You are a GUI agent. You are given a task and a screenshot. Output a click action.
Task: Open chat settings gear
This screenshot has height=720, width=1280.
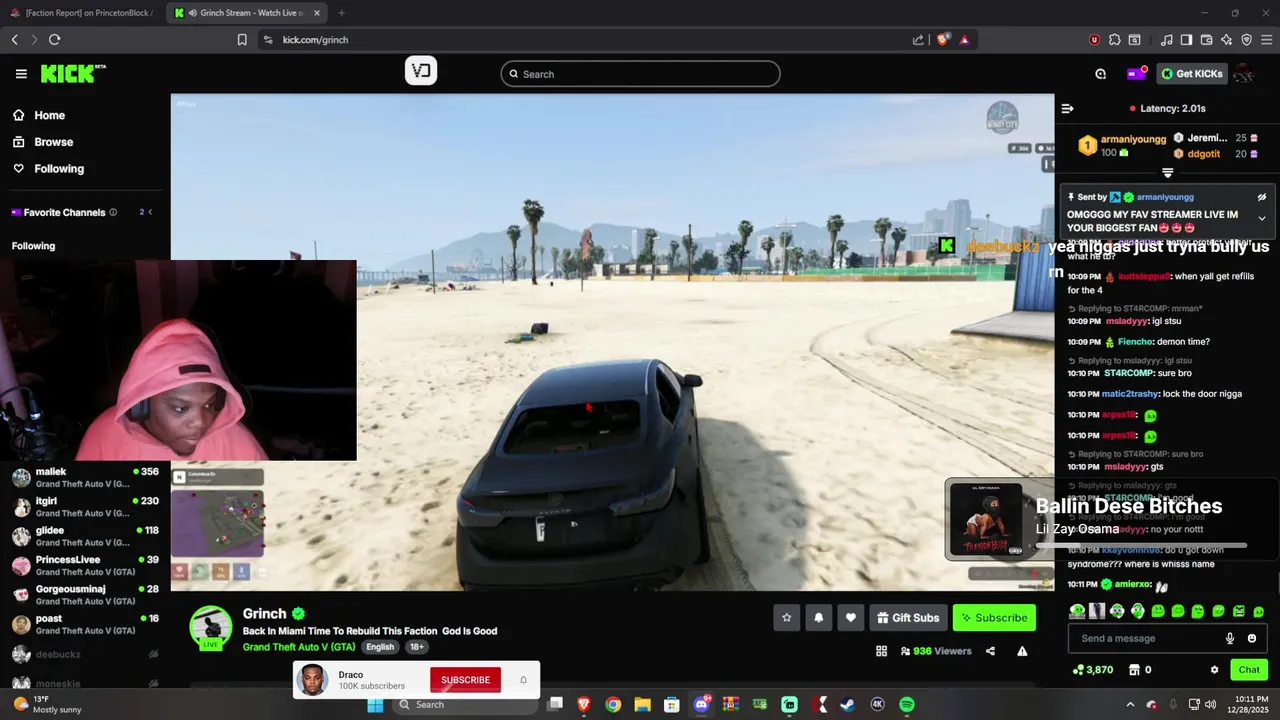point(1214,670)
